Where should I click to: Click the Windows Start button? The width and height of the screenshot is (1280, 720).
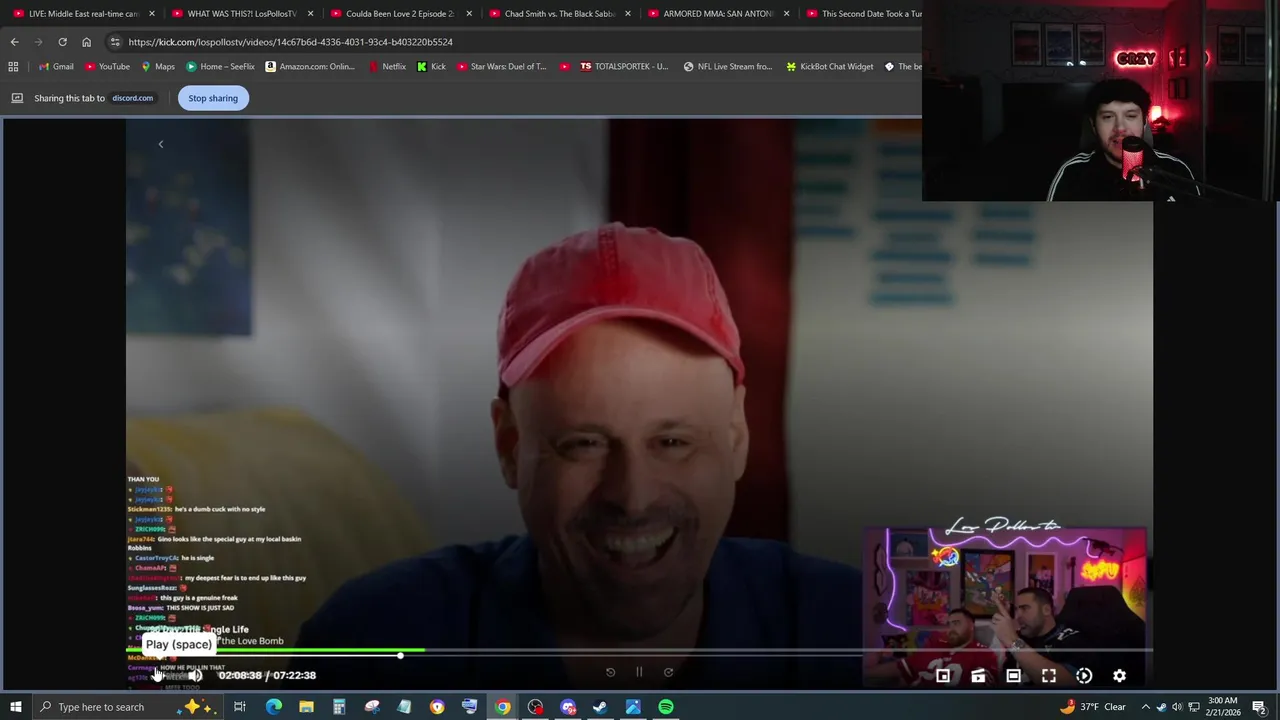16,707
